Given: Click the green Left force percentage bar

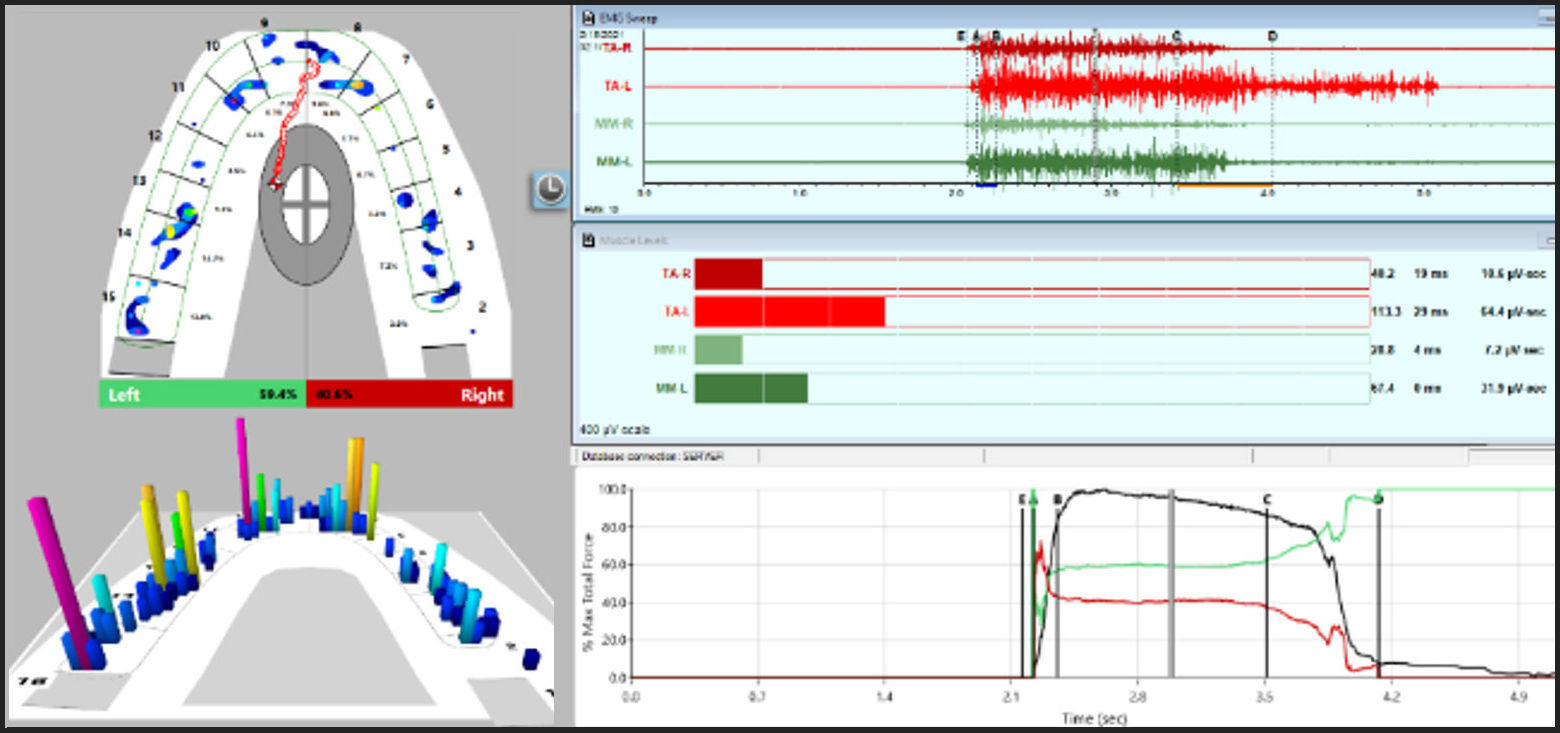Looking at the screenshot, I should click(202, 394).
